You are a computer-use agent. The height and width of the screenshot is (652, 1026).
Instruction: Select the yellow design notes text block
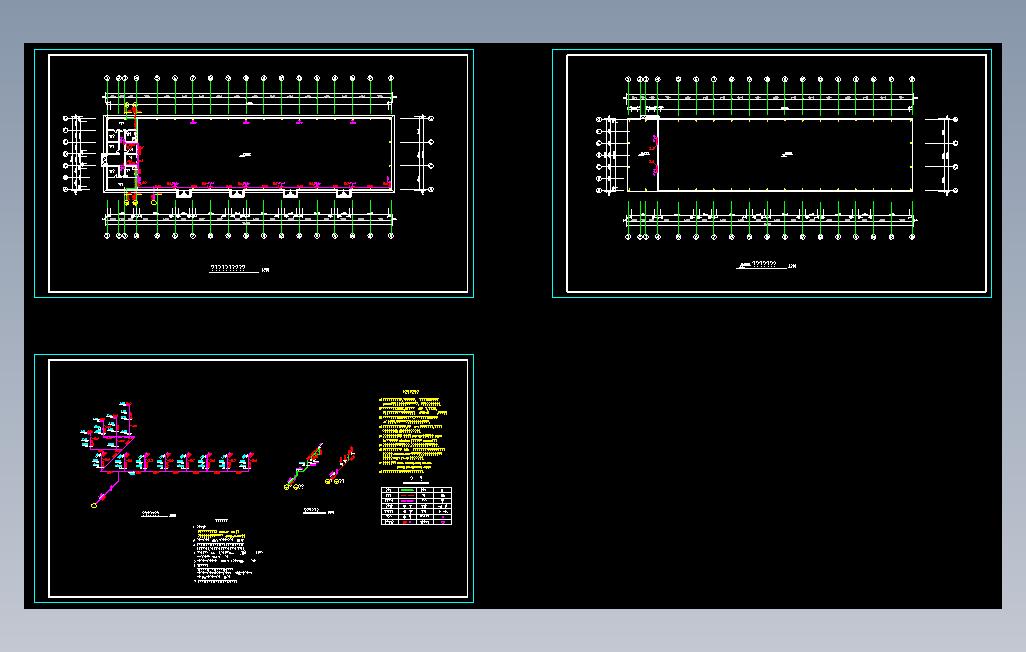[x=413, y=432]
